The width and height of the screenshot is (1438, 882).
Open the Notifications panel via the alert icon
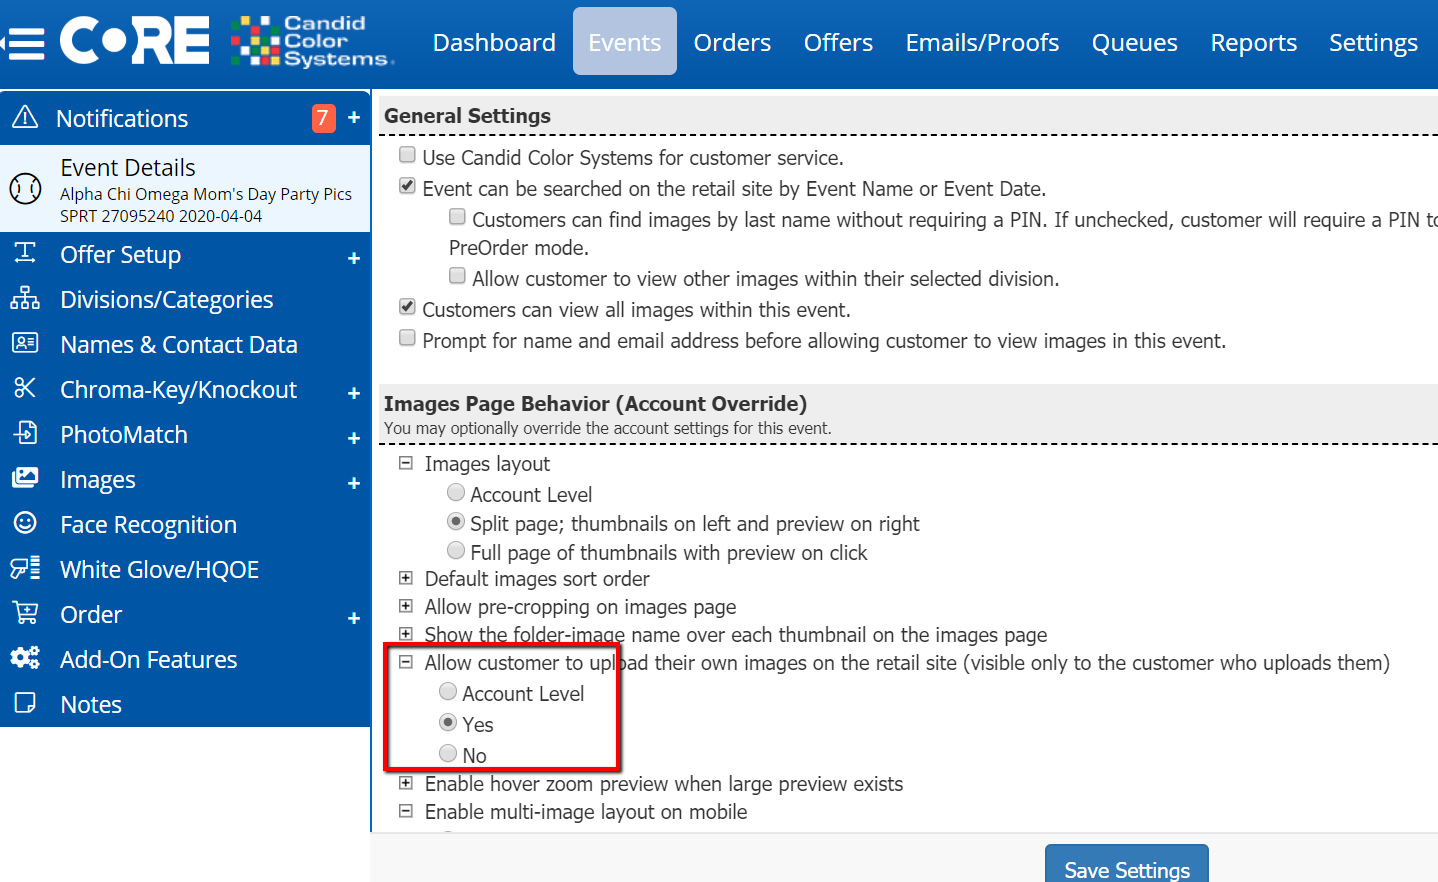(26, 117)
